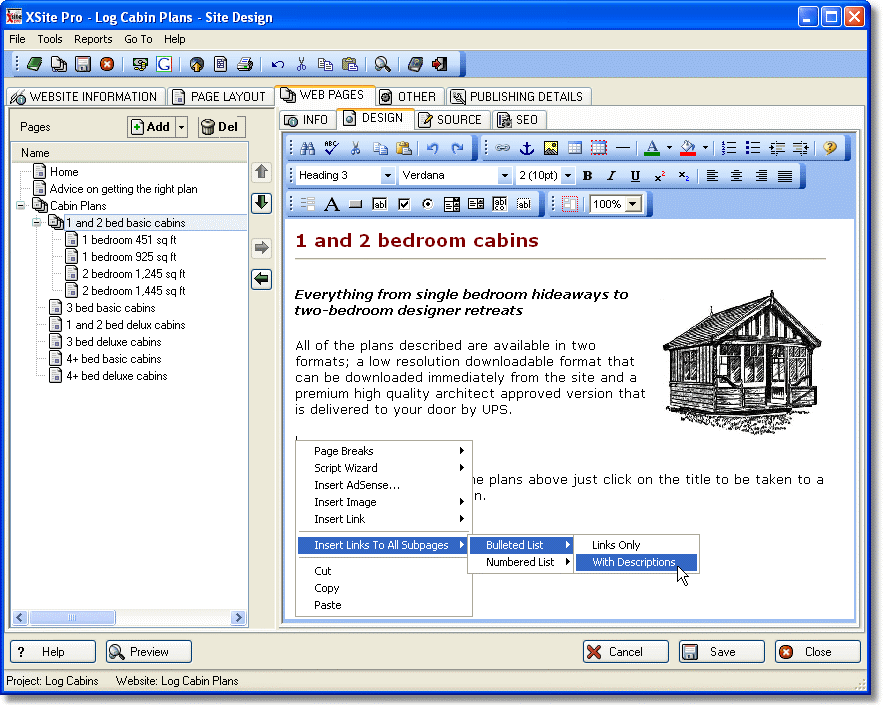Screen dimensions: 883x707
Task: Open project with the green book icon
Action: click(35, 64)
